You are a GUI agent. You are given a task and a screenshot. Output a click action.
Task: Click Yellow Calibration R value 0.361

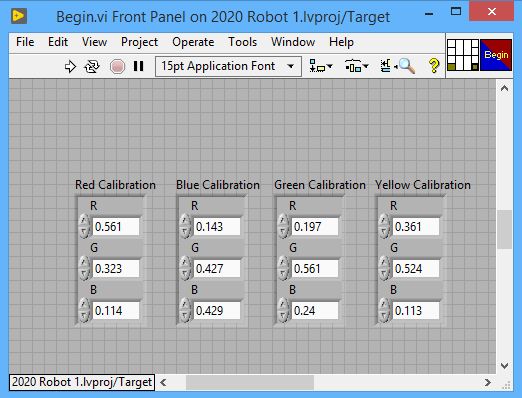[416, 227]
